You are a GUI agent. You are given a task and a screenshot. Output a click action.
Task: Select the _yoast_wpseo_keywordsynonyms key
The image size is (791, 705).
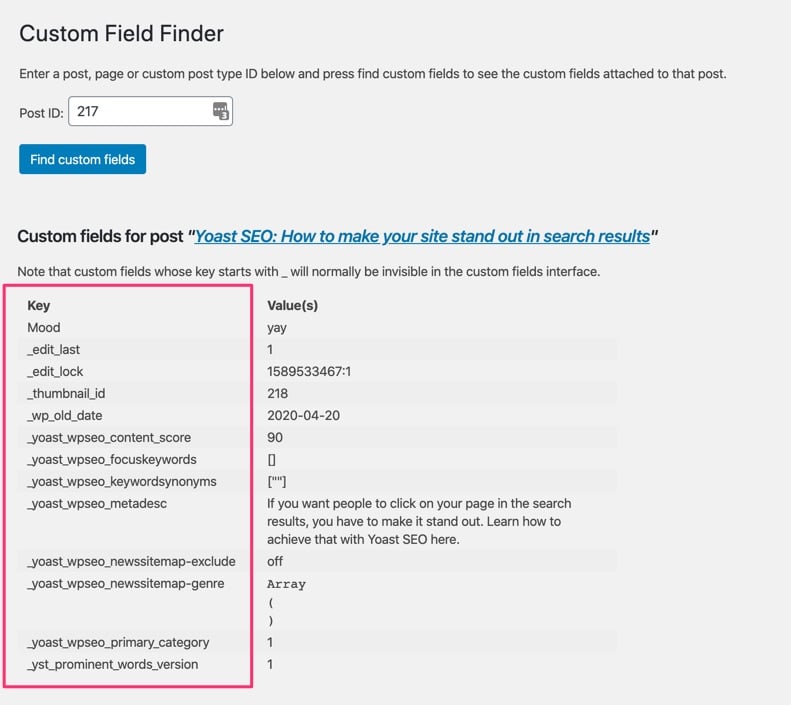tap(122, 481)
